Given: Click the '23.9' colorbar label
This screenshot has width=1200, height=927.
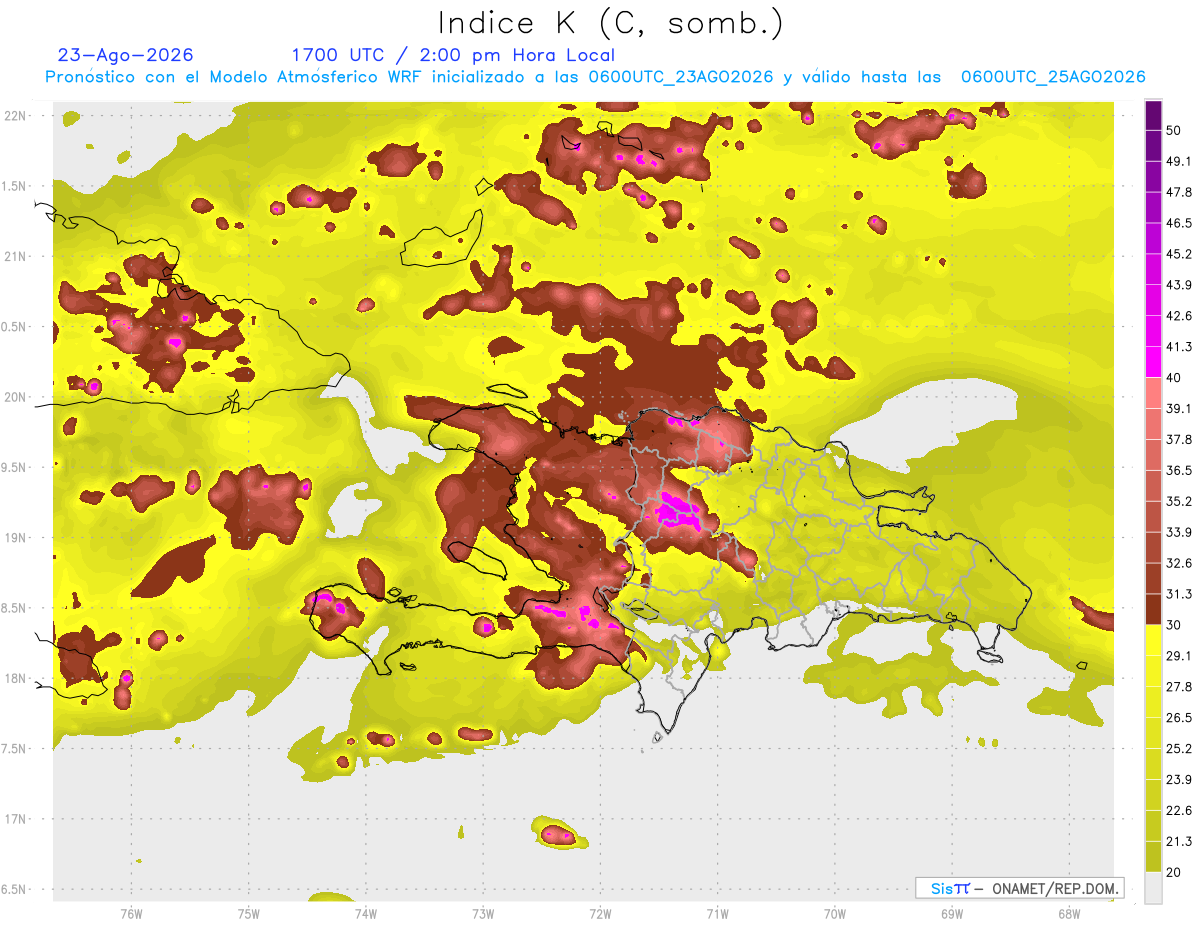Looking at the screenshot, I should click(1179, 779).
